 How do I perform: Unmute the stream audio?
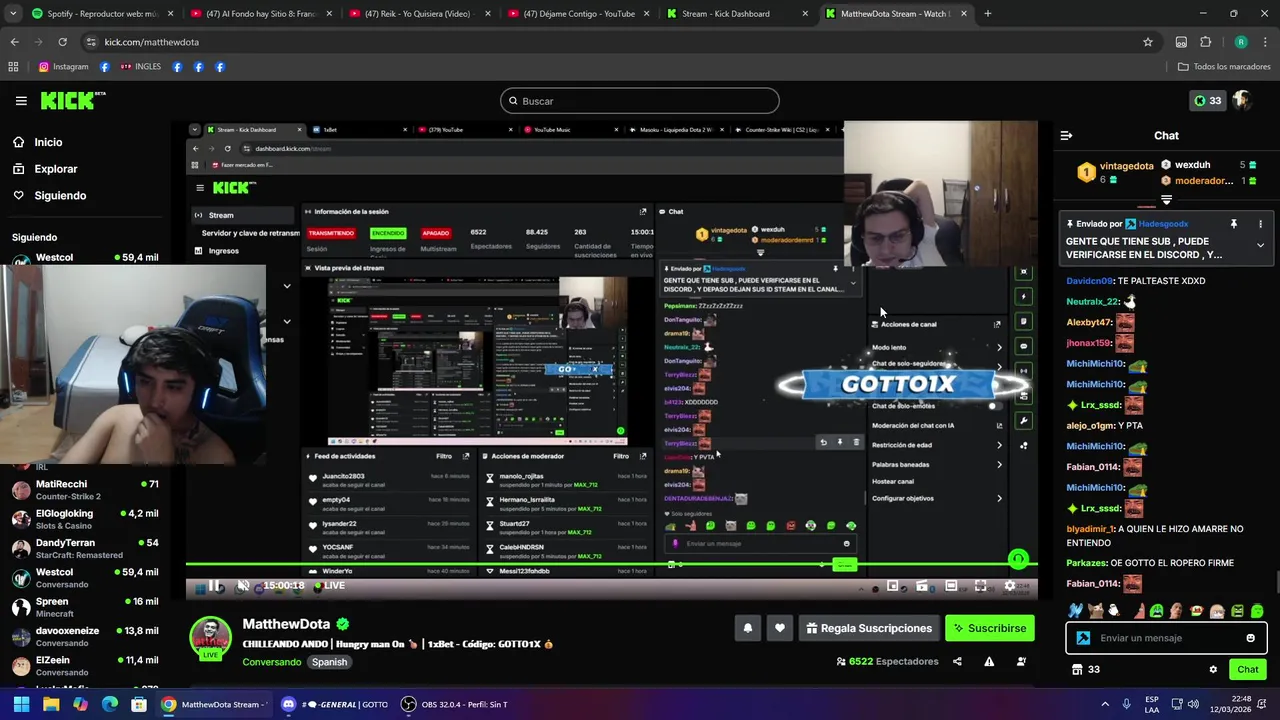click(243, 586)
